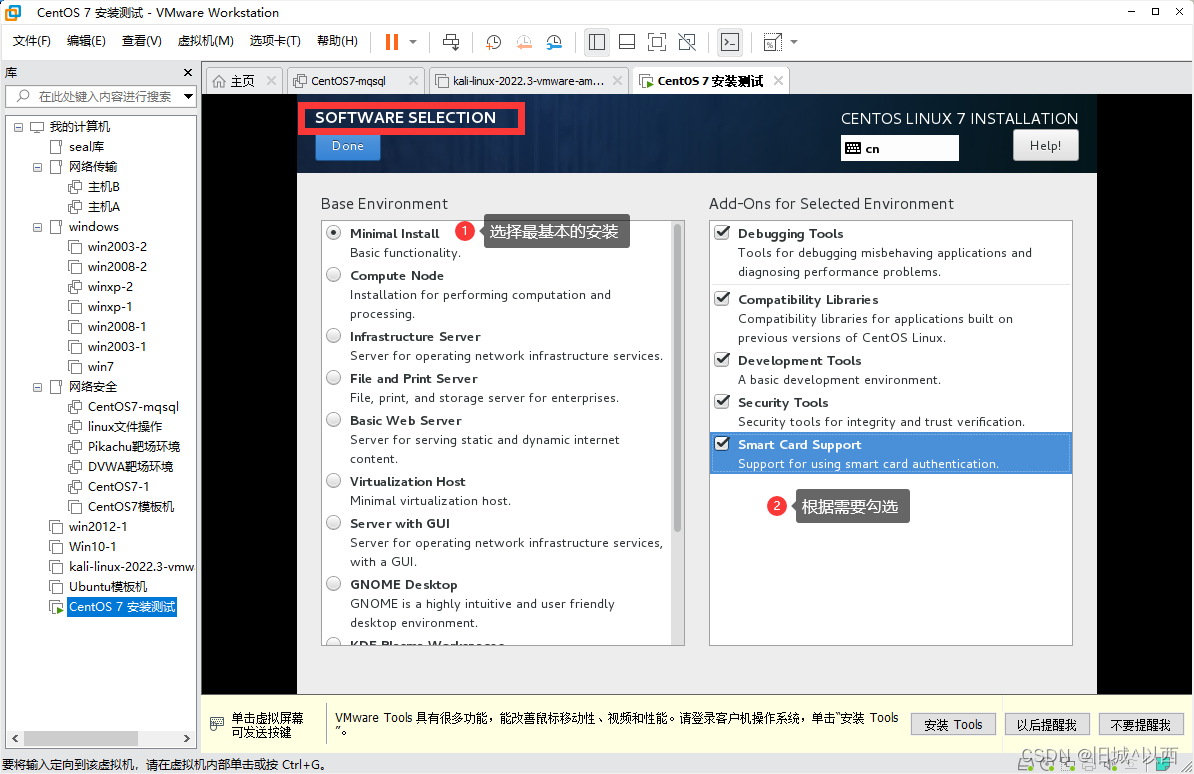Take a snapshot of this virtual machine
The height and width of the screenshot is (774, 1194).
[493, 42]
